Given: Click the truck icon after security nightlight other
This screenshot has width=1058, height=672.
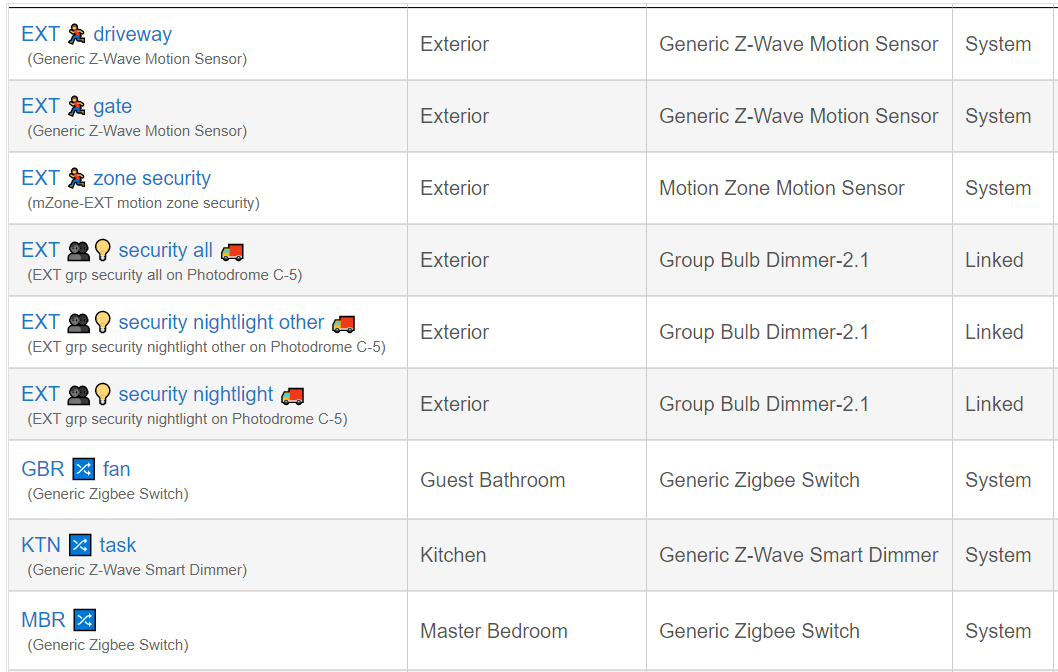Looking at the screenshot, I should click(x=343, y=324).
